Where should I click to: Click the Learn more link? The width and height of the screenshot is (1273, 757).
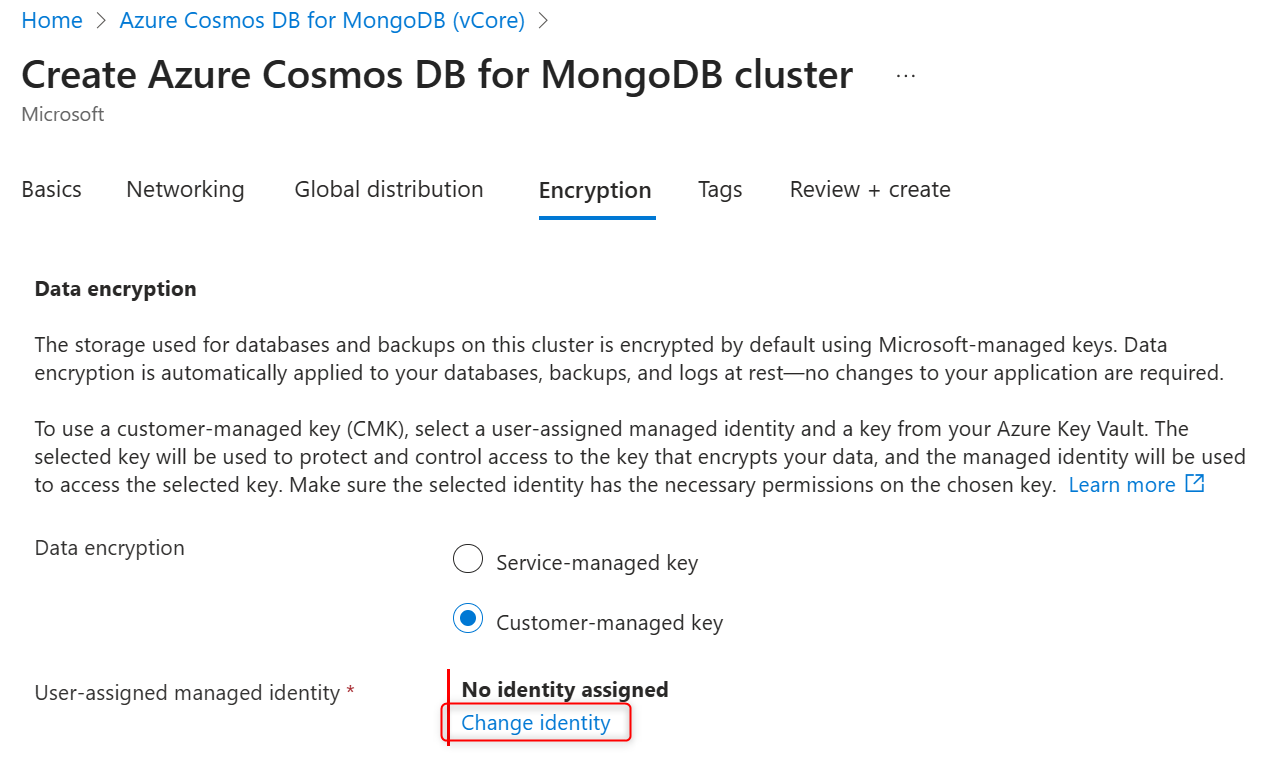1122,485
